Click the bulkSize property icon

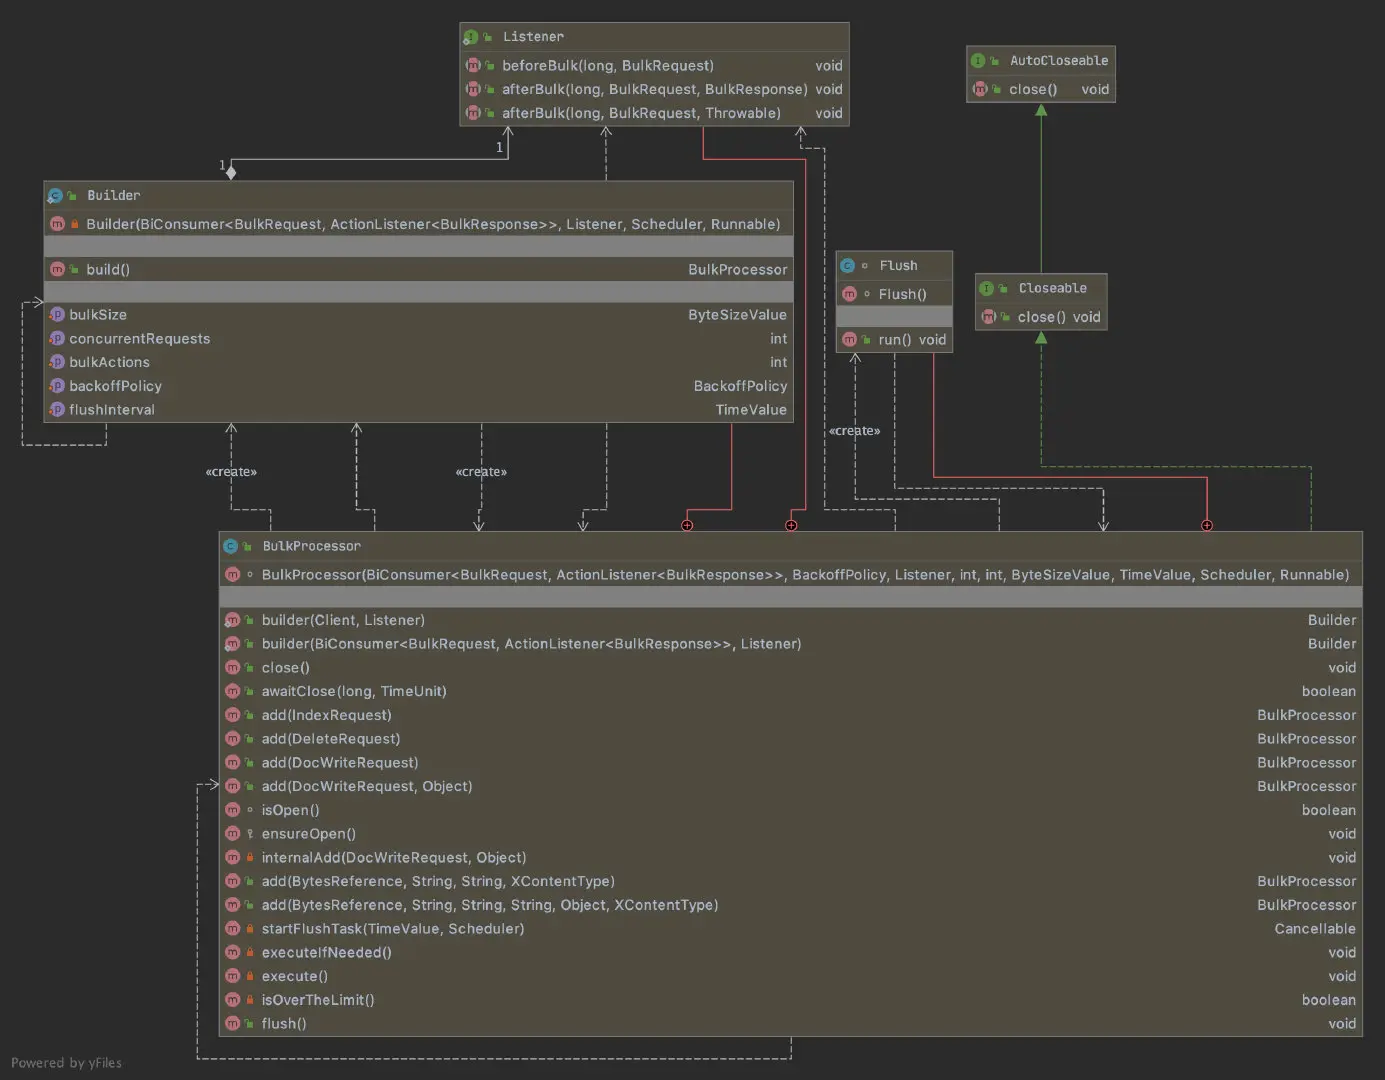(57, 315)
